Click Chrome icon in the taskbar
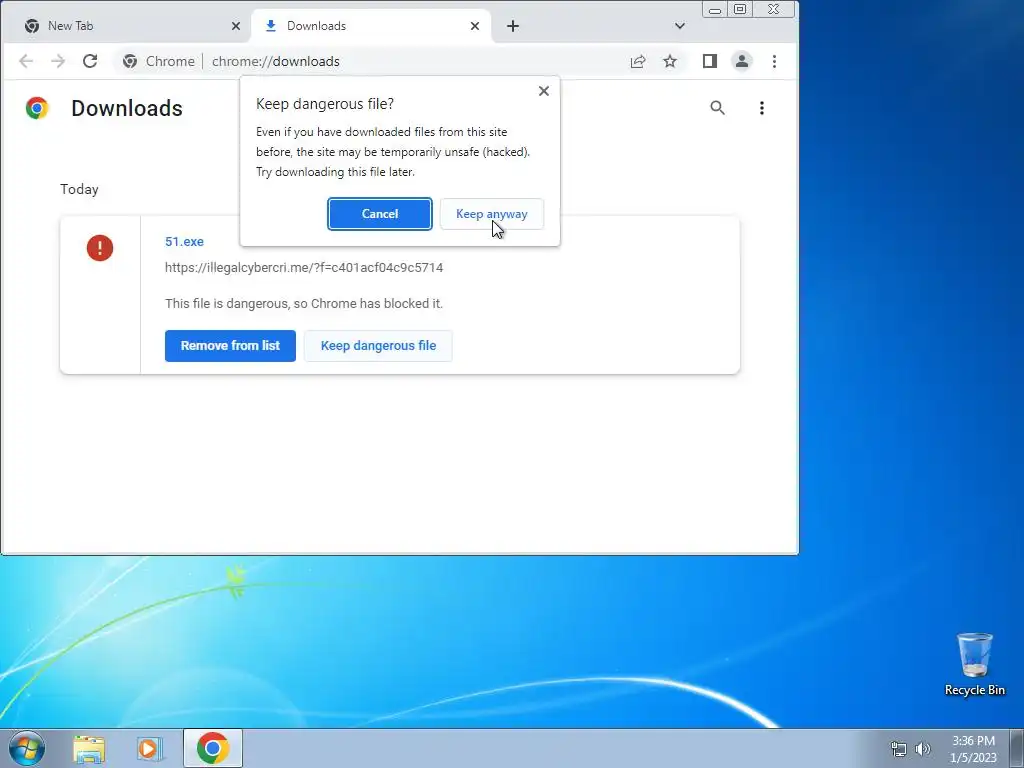This screenshot has width=1024, height=768. coord(213,748)
